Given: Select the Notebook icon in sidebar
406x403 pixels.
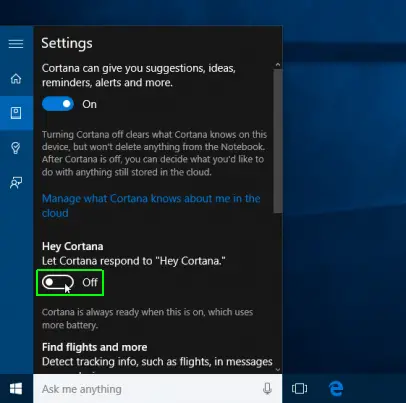Looking at the screenshot, I should pos(16,113).
